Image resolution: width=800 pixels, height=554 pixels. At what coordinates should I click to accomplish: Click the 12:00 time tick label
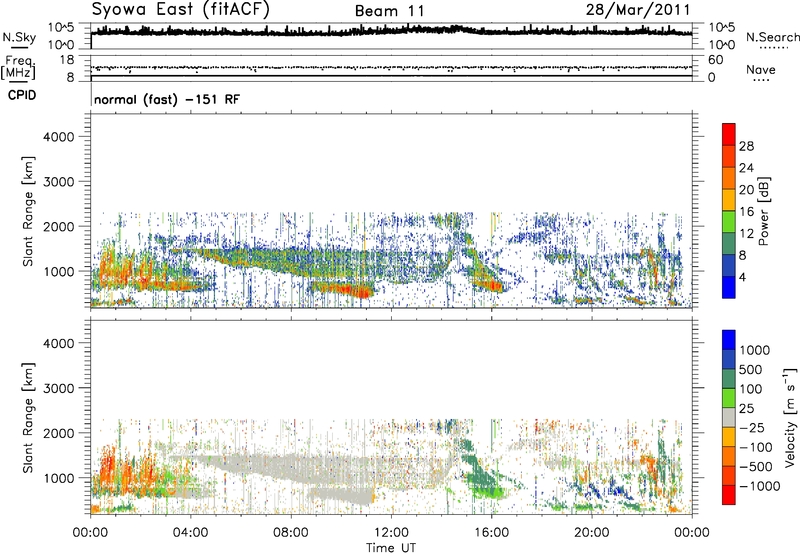[x=391, y=533]
